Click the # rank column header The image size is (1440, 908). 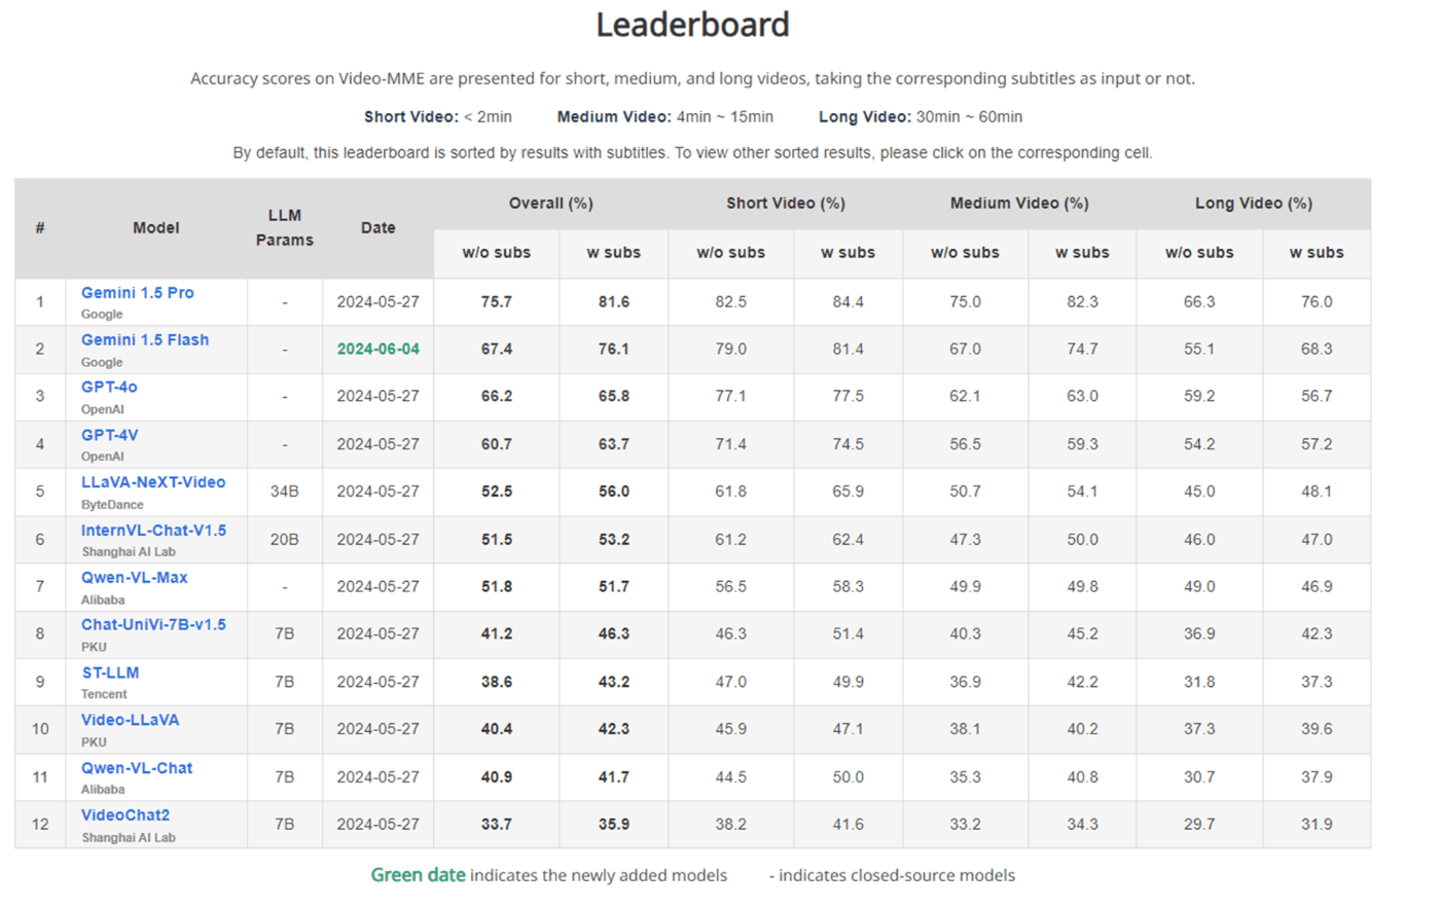click(x=40, y=228)
